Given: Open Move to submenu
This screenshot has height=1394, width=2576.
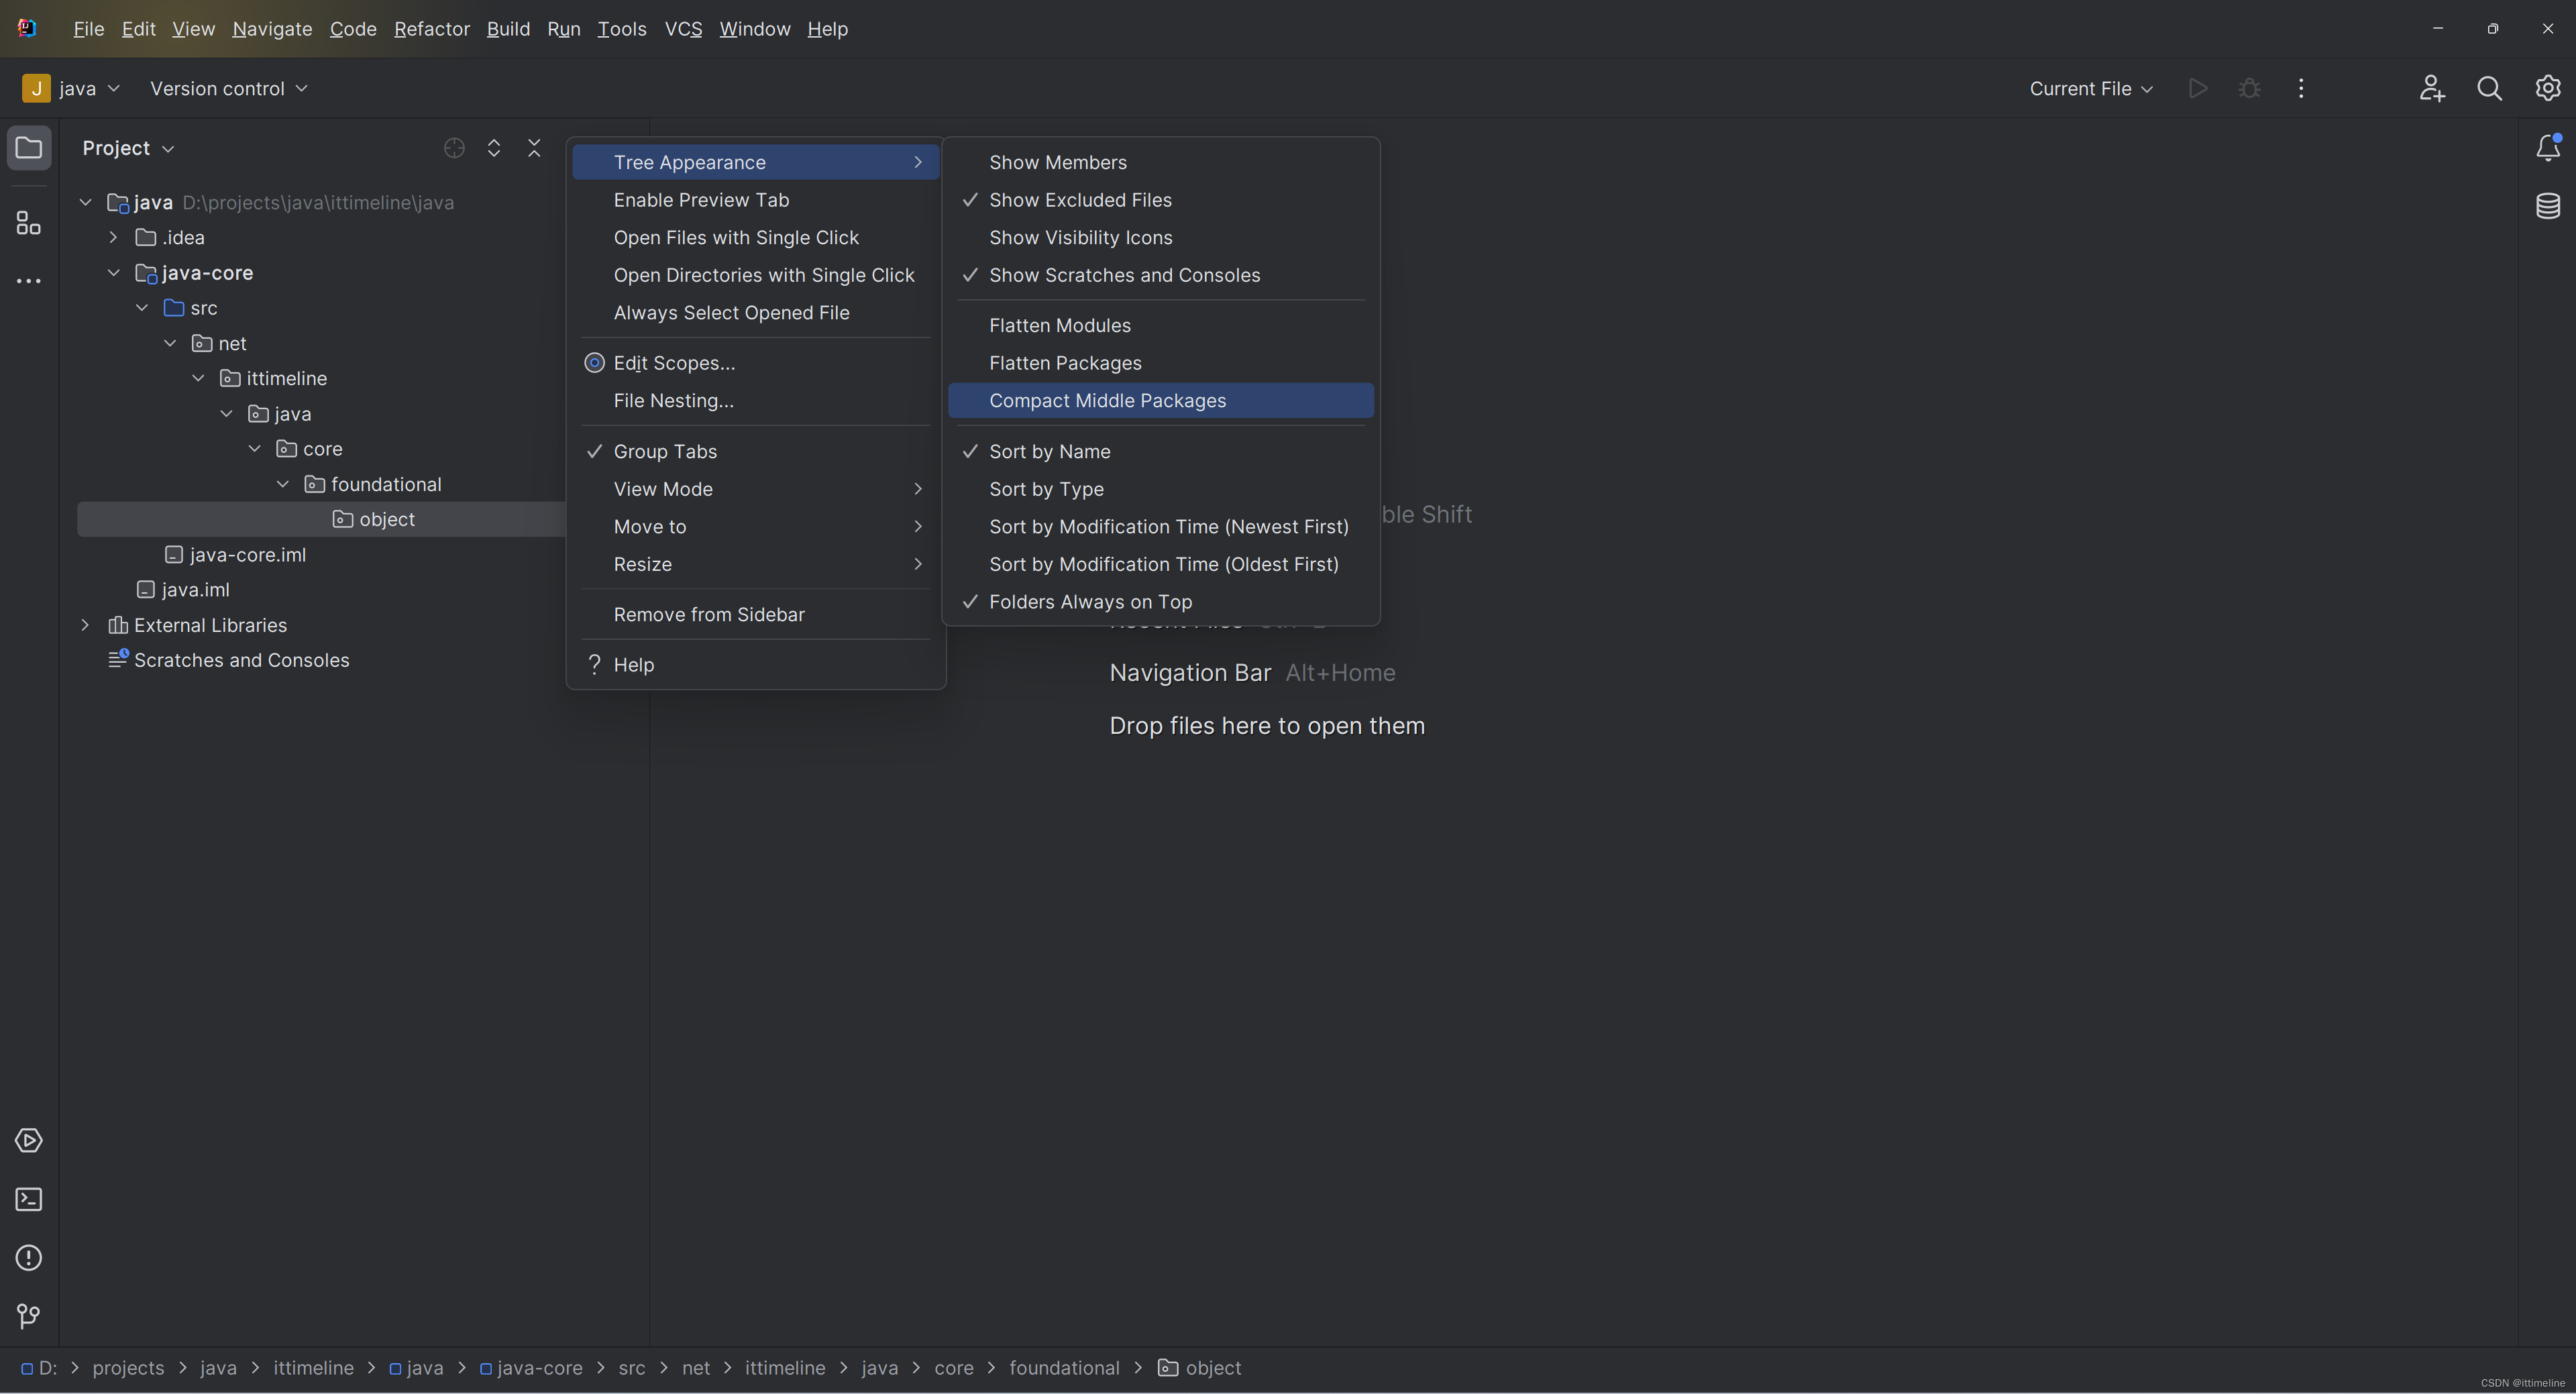Looking at the screenshot, I should [756, 527].
